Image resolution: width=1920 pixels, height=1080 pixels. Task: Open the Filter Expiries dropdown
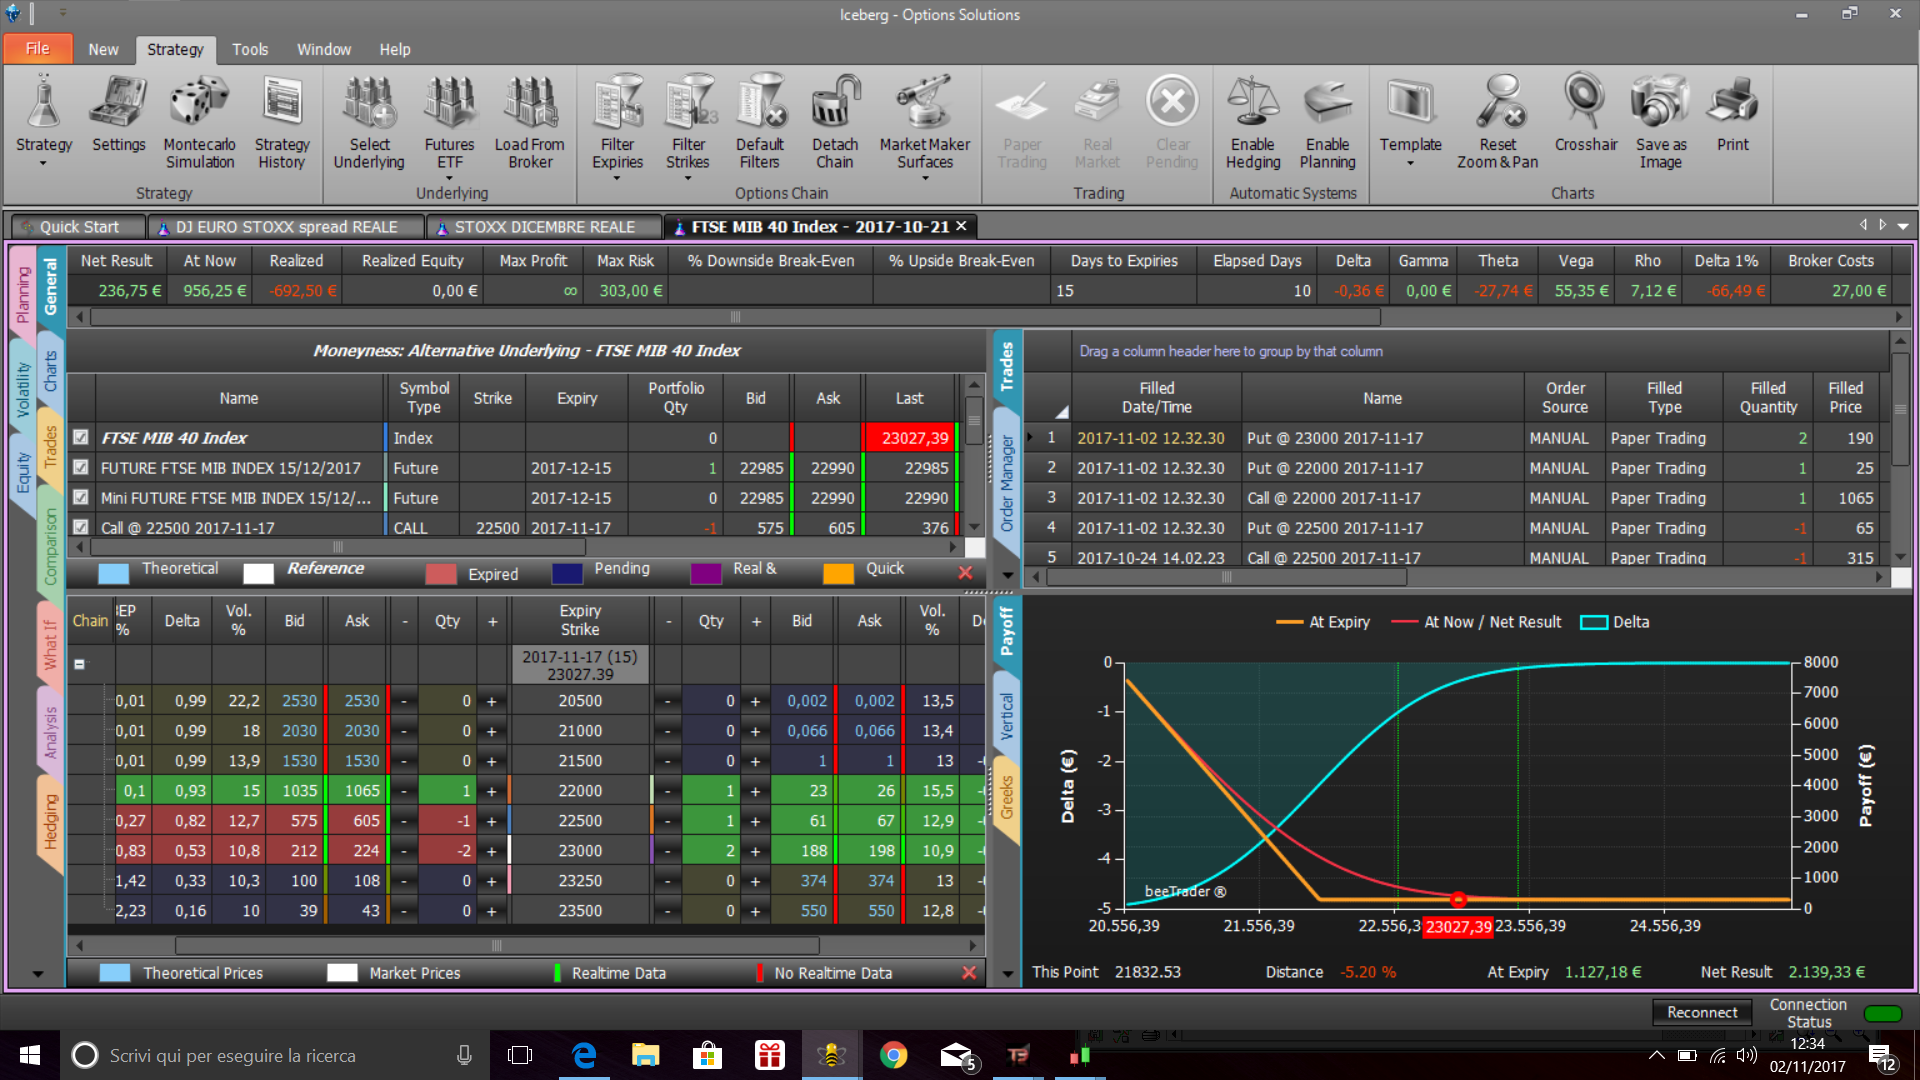[617, 178]
